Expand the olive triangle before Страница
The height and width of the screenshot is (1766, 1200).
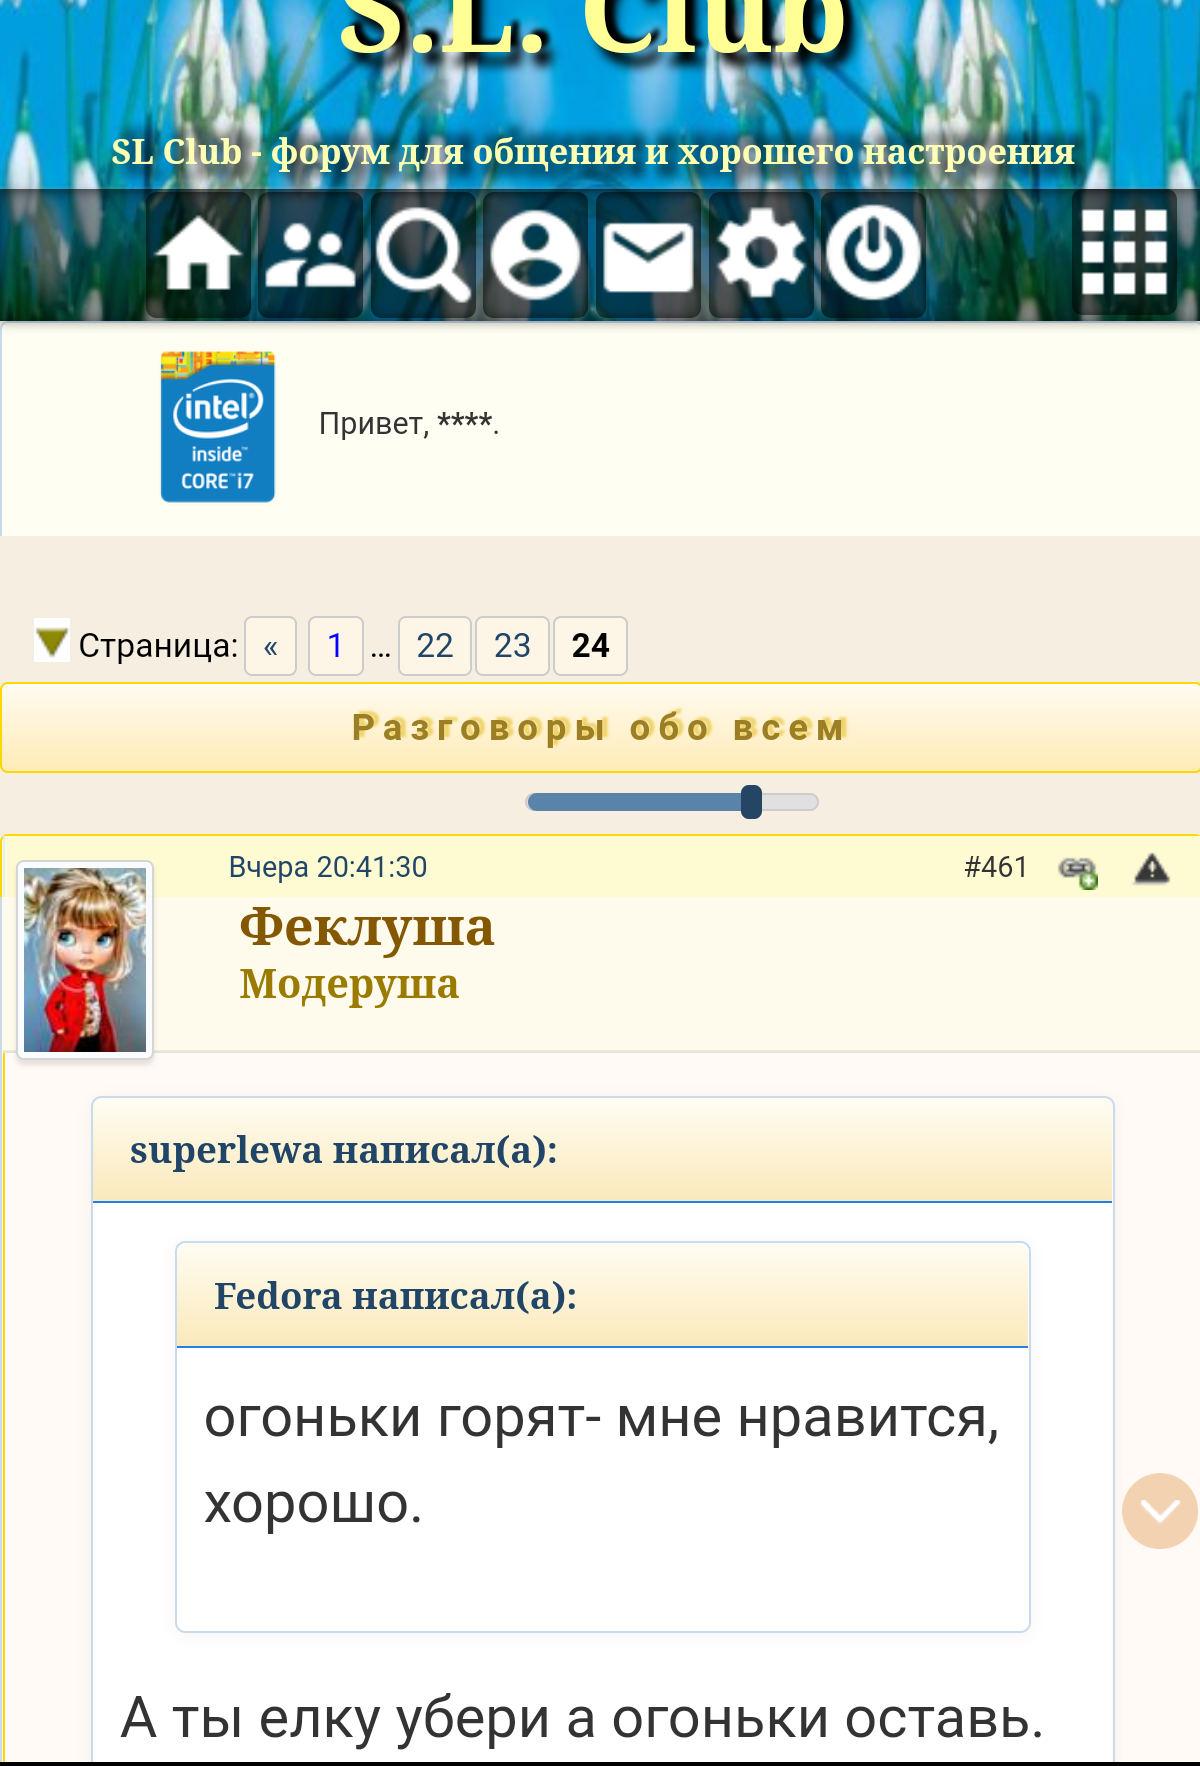click(x=51, y=640)
